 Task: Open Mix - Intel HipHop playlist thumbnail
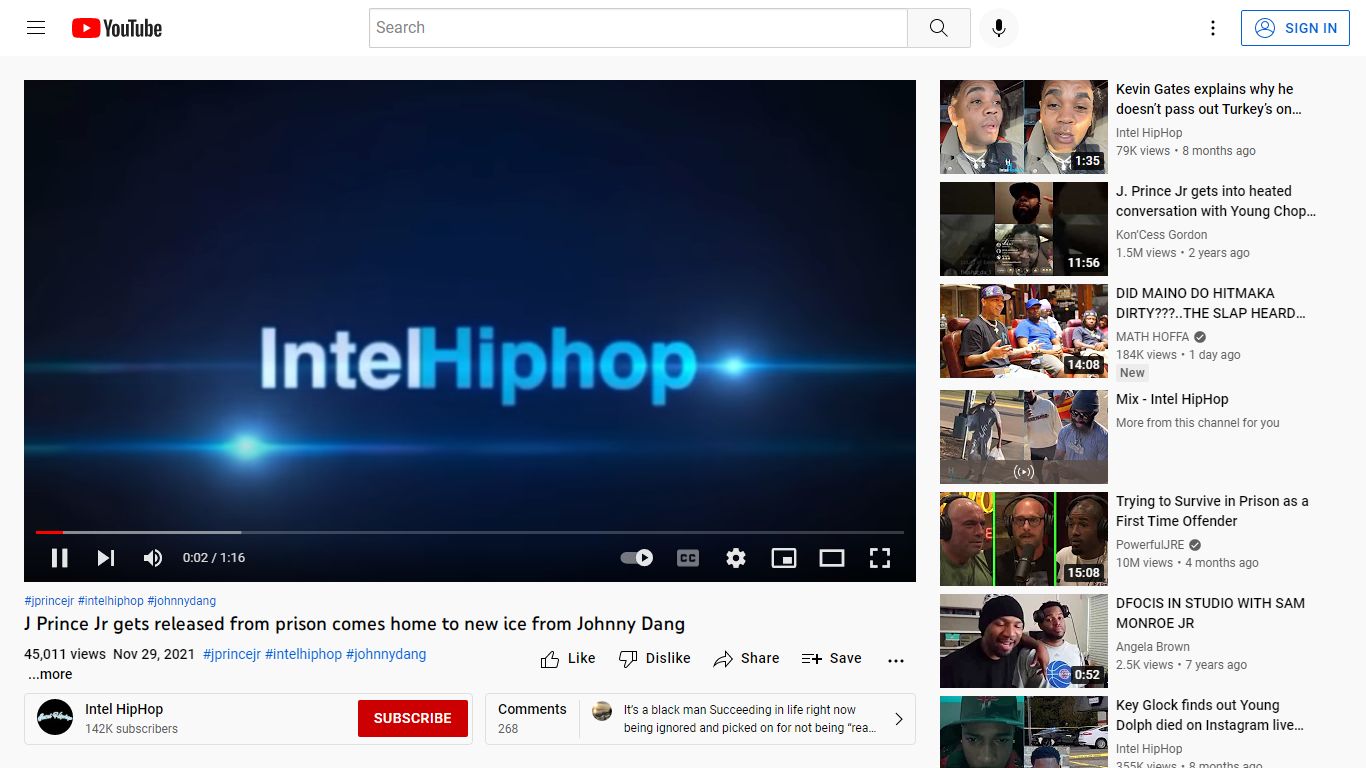point(1024,437)
